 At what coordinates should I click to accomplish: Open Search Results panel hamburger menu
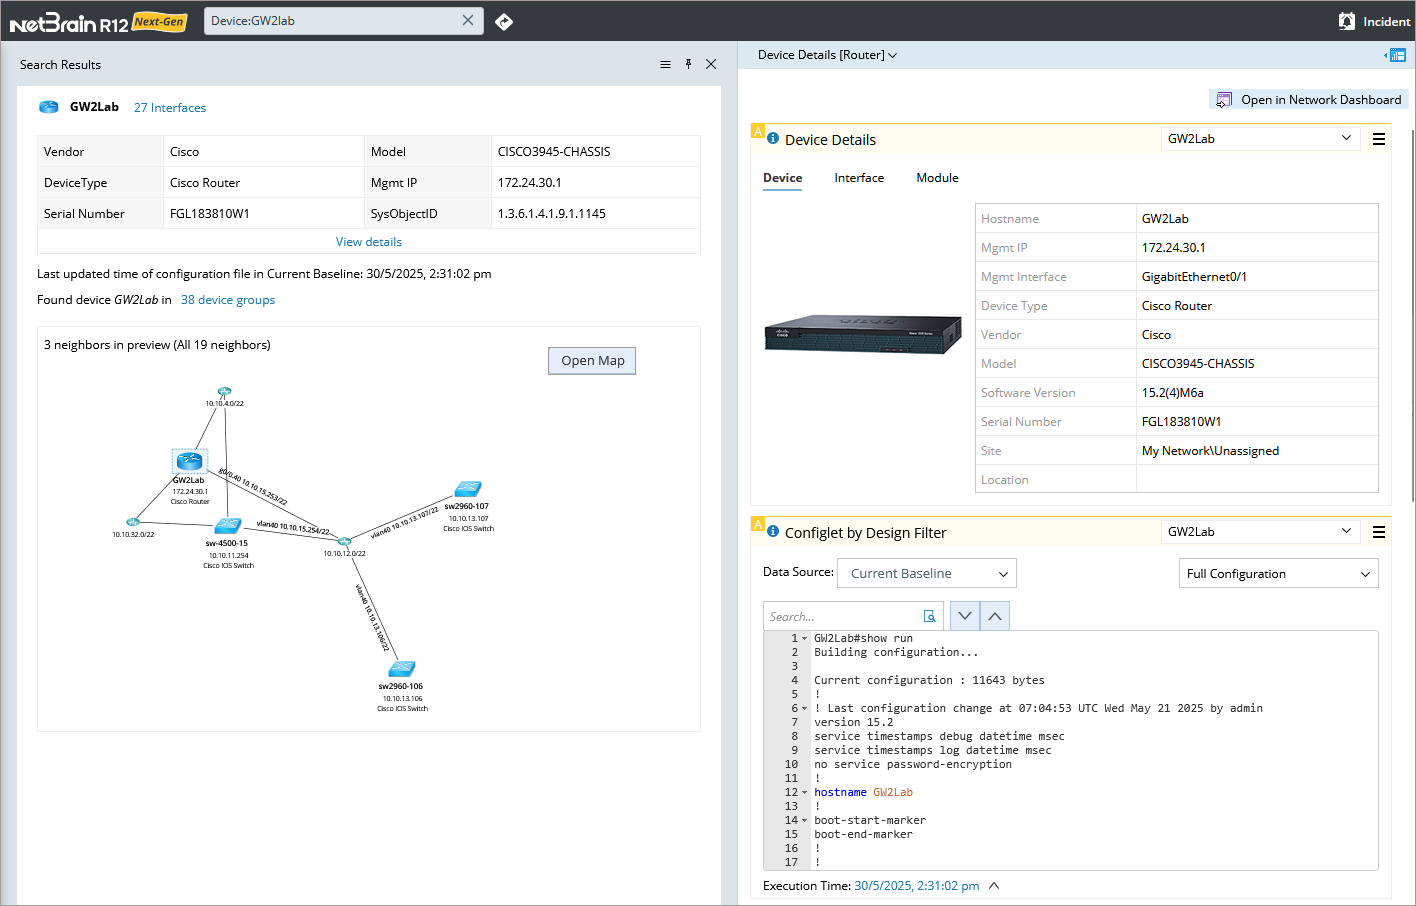tap(665, 64)
